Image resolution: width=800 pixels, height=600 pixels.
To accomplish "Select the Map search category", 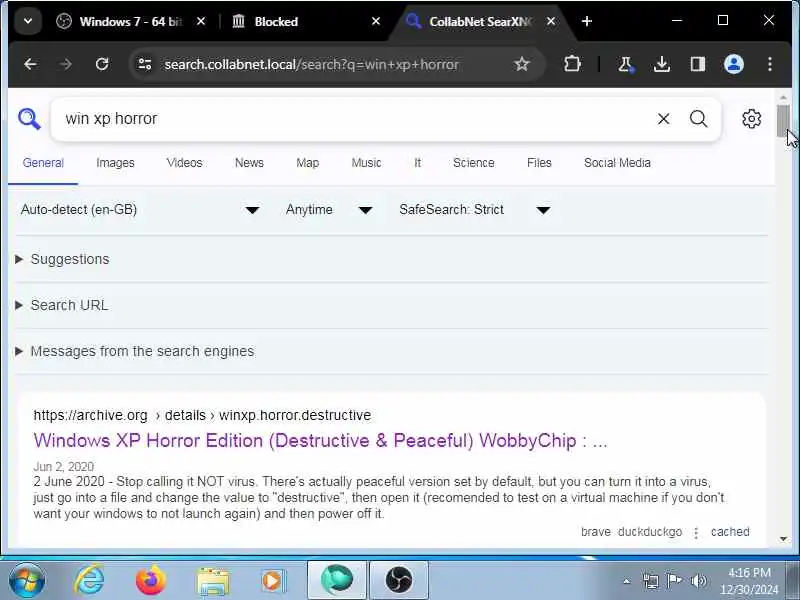I will (x=308, y=163).
